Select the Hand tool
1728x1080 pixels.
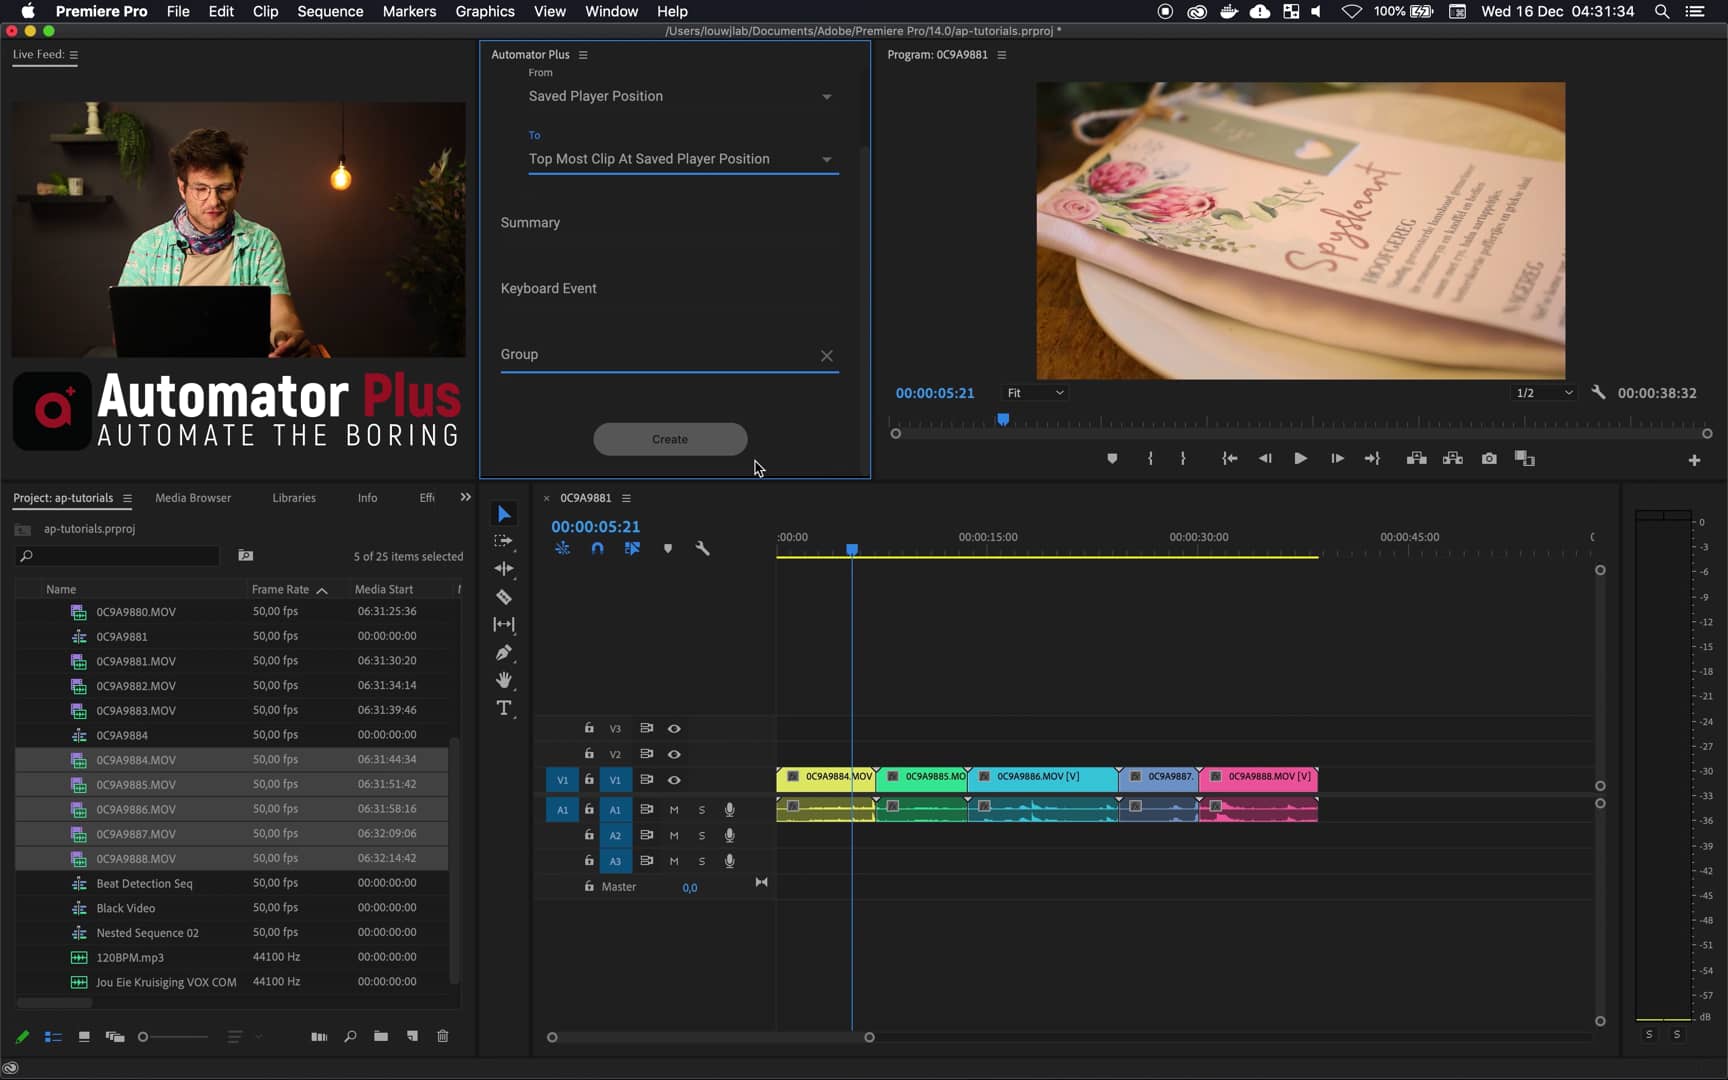(504, 680)
